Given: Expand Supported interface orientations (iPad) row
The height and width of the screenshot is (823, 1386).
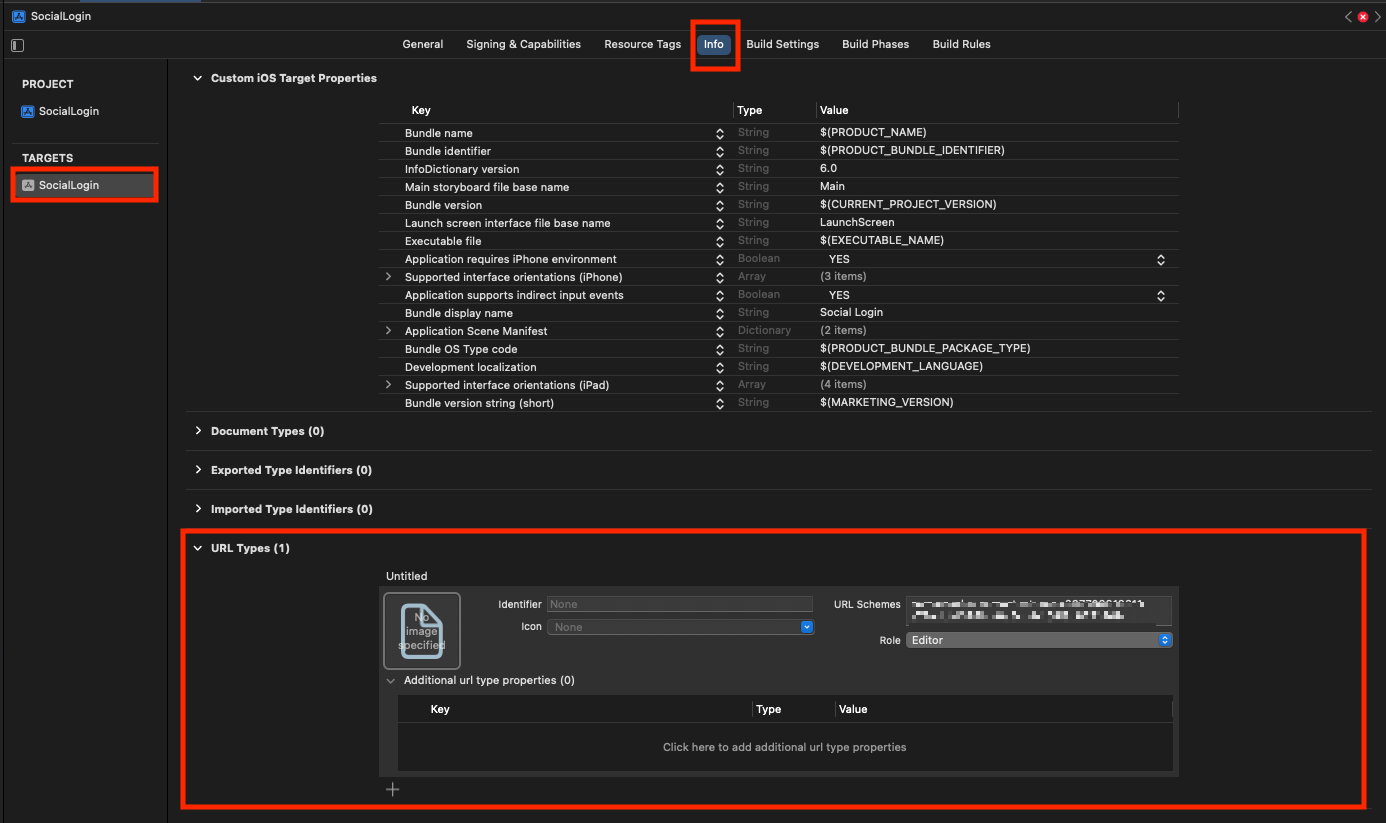Looking at the screenshot, I should click(388, 385).
